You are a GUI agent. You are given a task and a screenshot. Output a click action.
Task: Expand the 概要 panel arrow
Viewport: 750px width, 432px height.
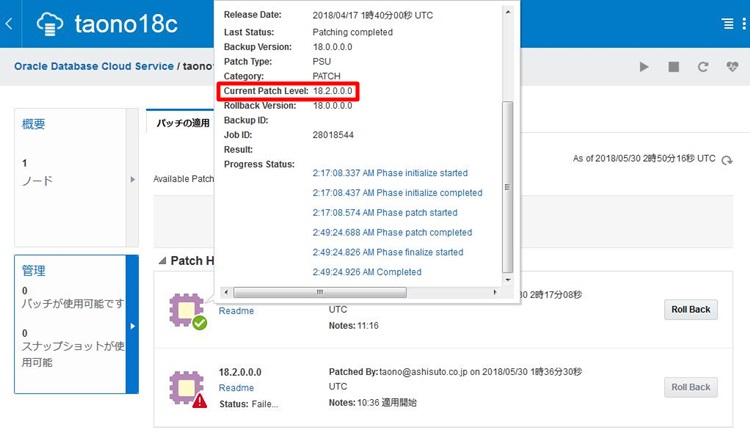133,179
